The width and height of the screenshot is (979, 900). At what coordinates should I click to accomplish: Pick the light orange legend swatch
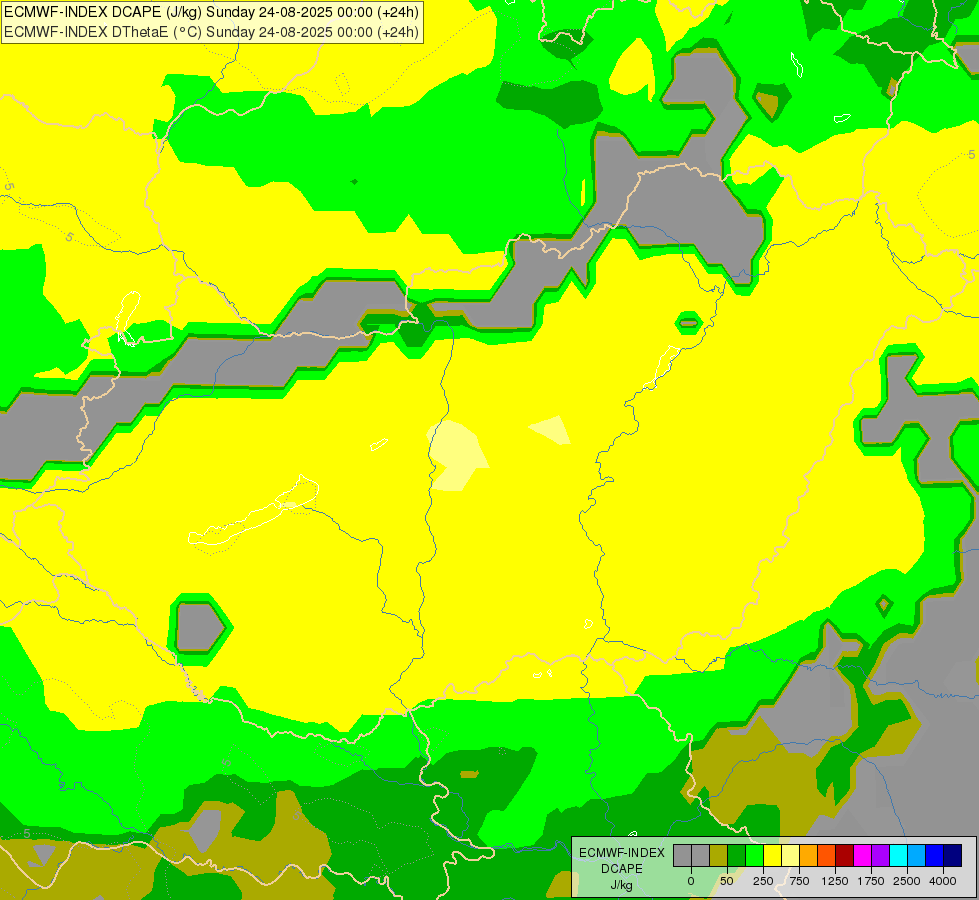coord(809,855)
